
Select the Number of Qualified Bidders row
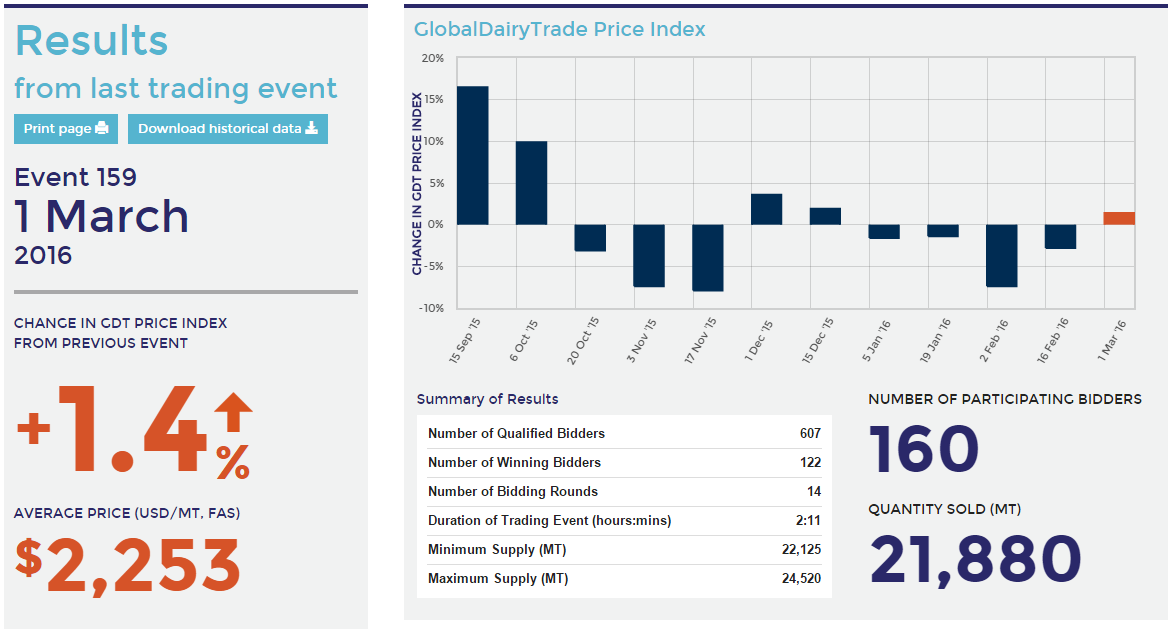click(x=624, y=434)
